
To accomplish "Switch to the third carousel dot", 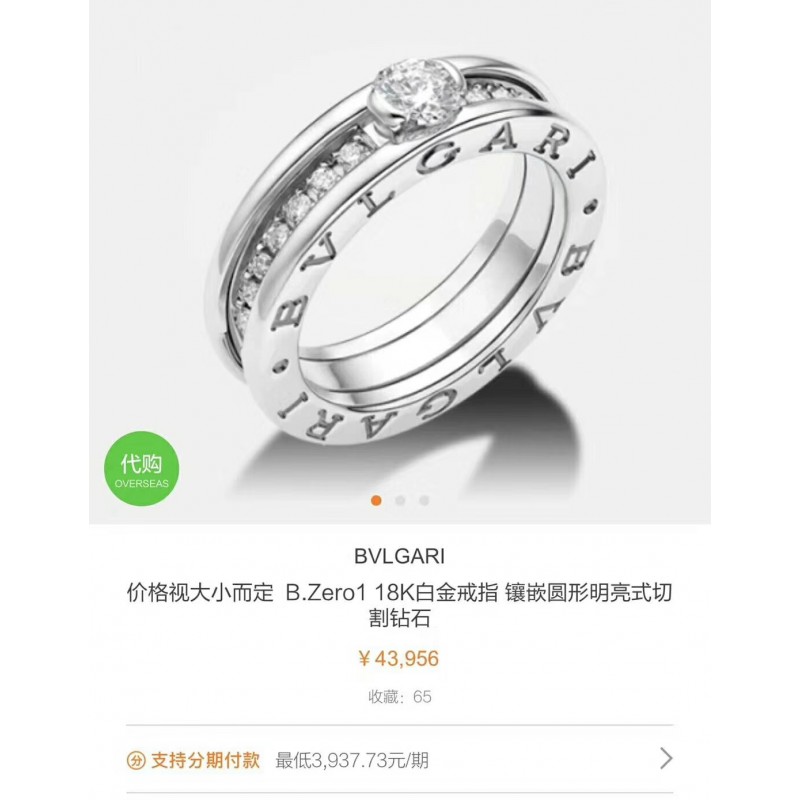I will pyautogui.click(x=424, y=501).
